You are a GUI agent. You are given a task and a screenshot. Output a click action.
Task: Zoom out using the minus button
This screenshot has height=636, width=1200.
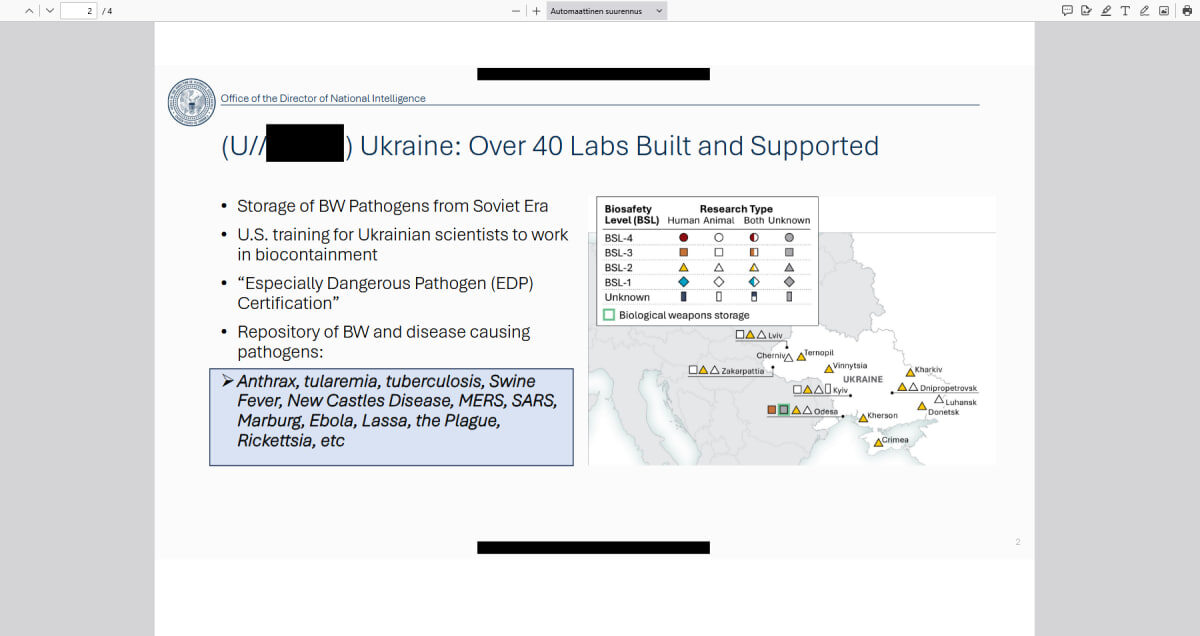516,10
